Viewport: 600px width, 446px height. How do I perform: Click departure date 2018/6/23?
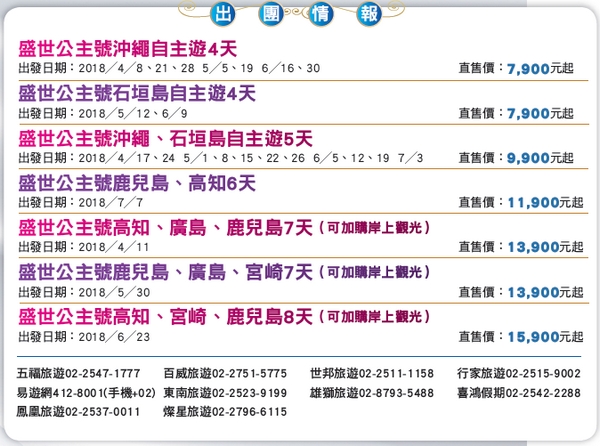point(114,337)
